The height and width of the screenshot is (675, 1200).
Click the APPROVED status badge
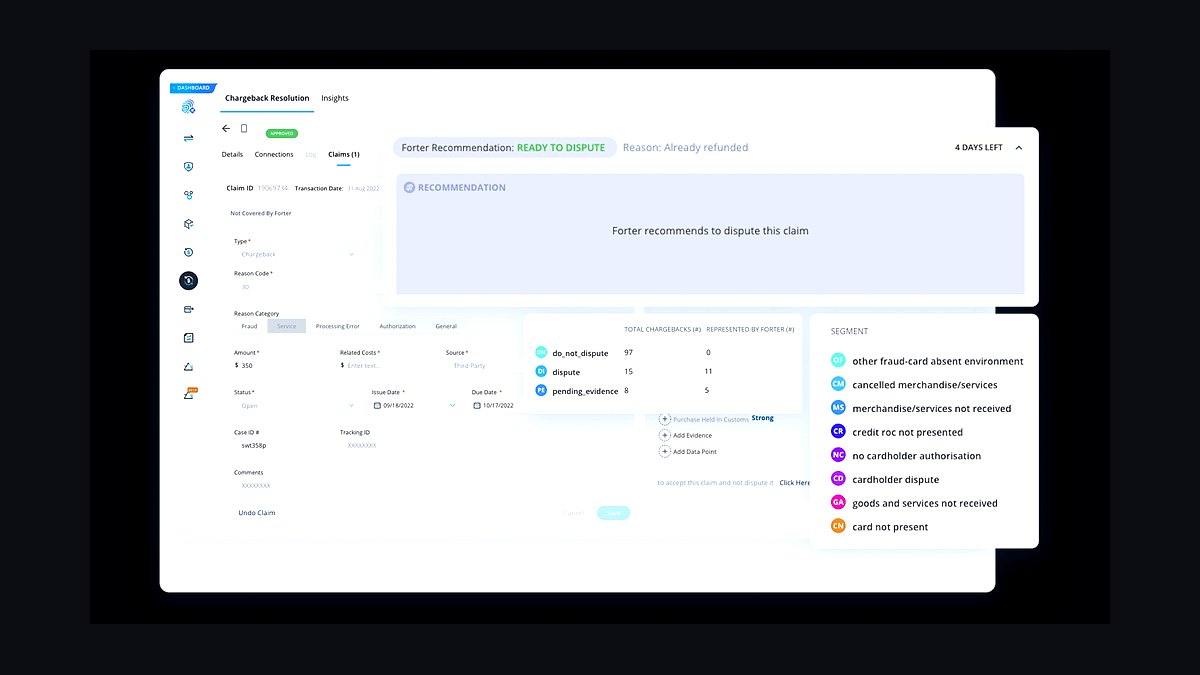(282, 133)
